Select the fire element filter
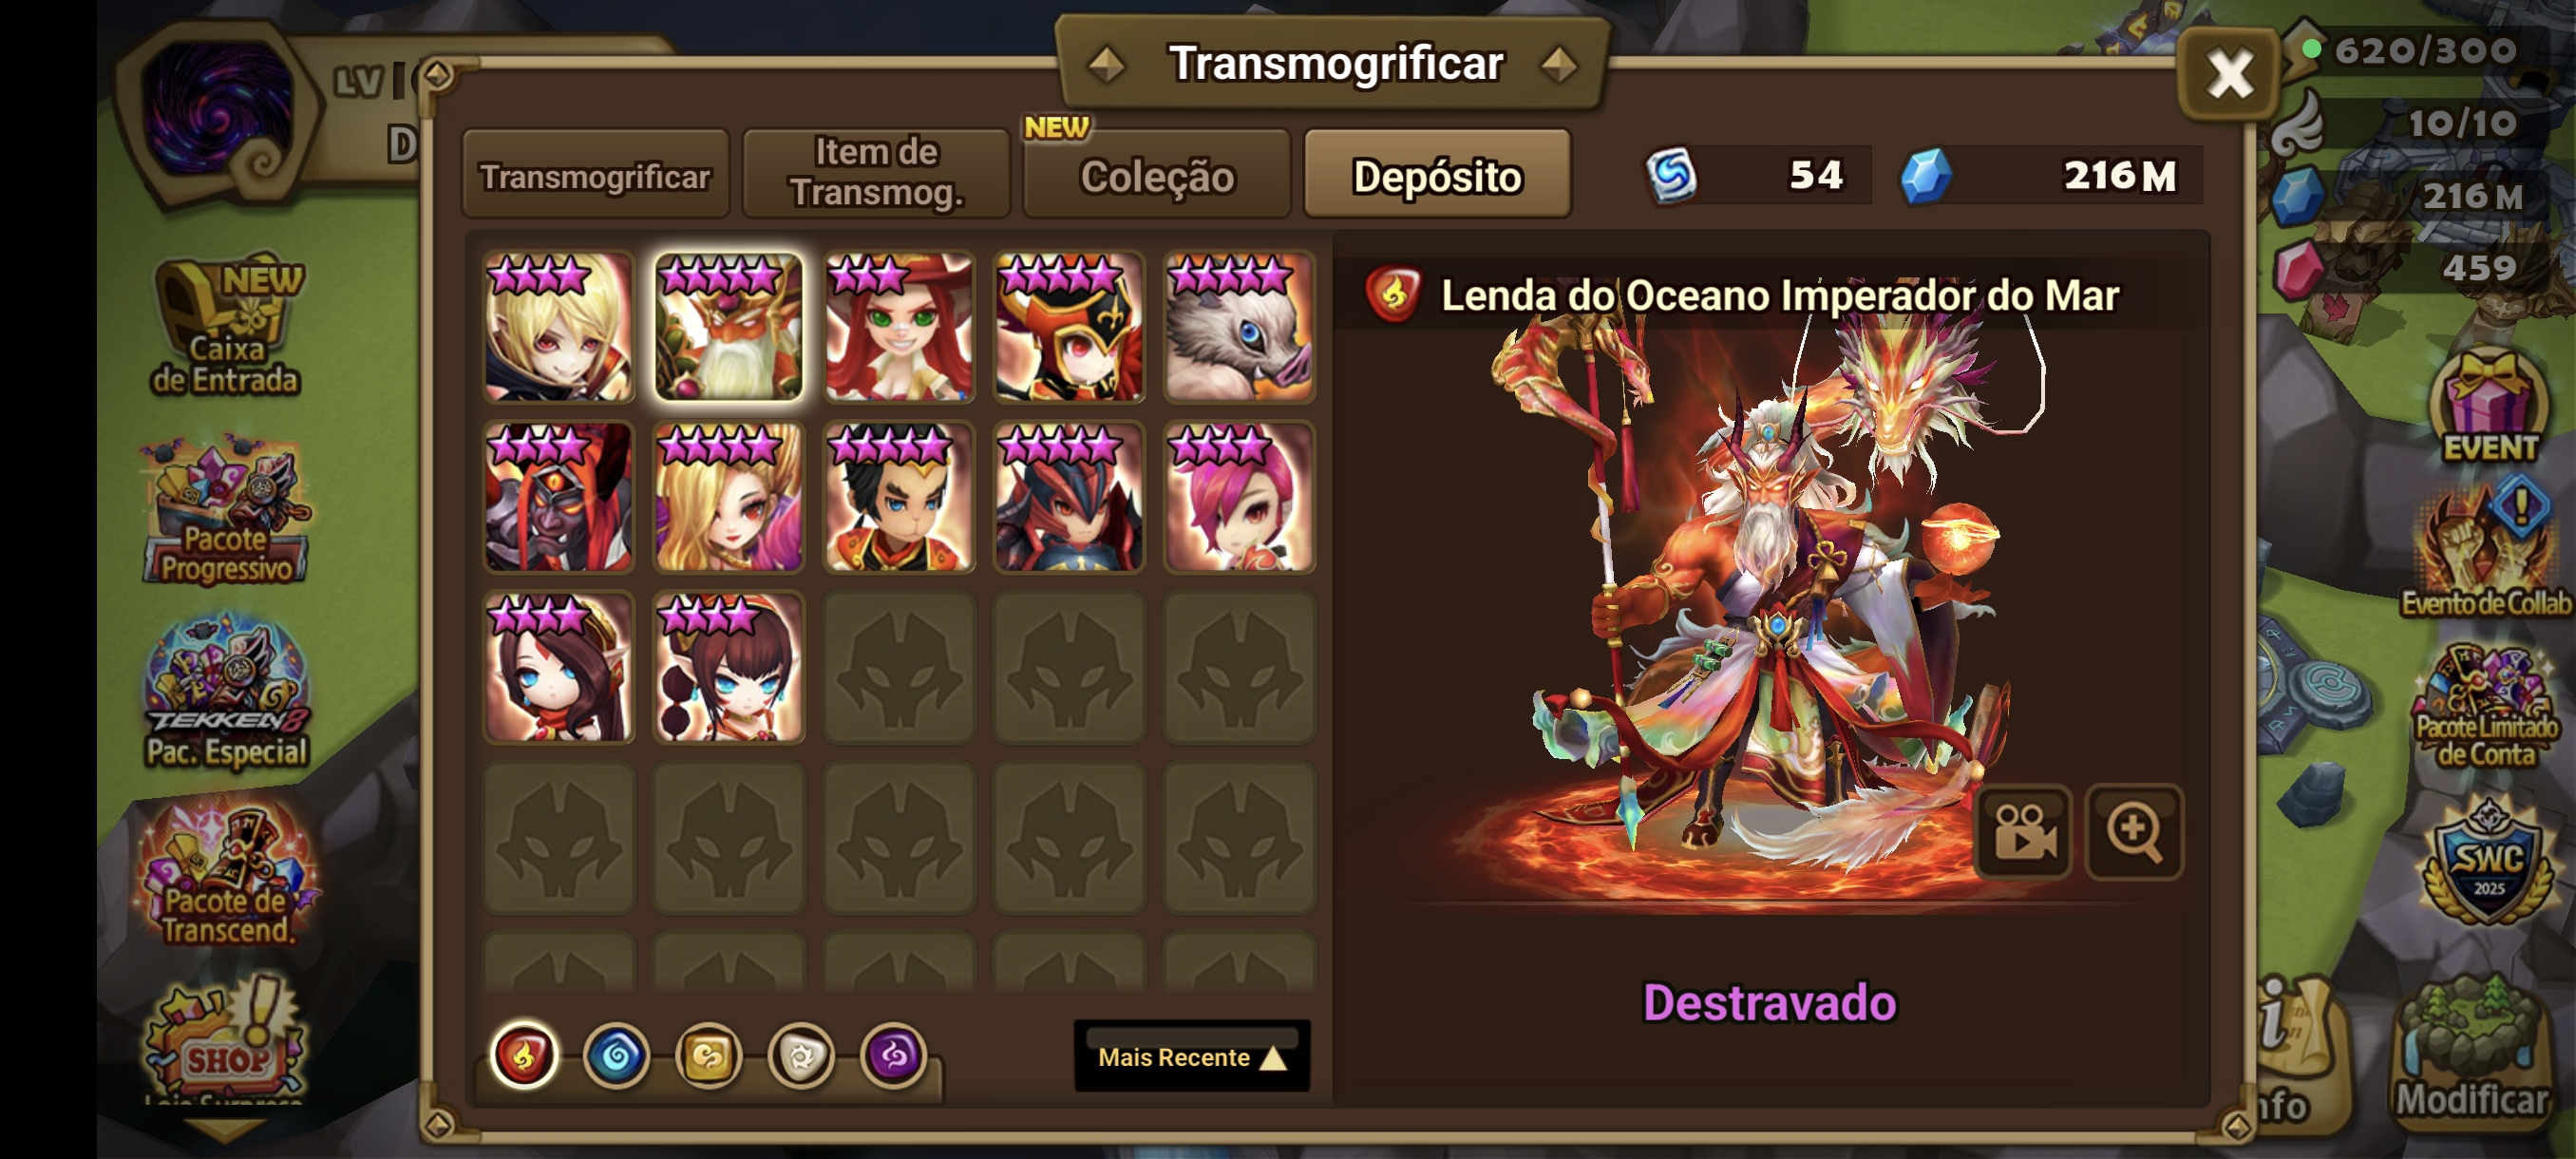The height and width of the screenshot is (1159, 2576). (523, 1055)
